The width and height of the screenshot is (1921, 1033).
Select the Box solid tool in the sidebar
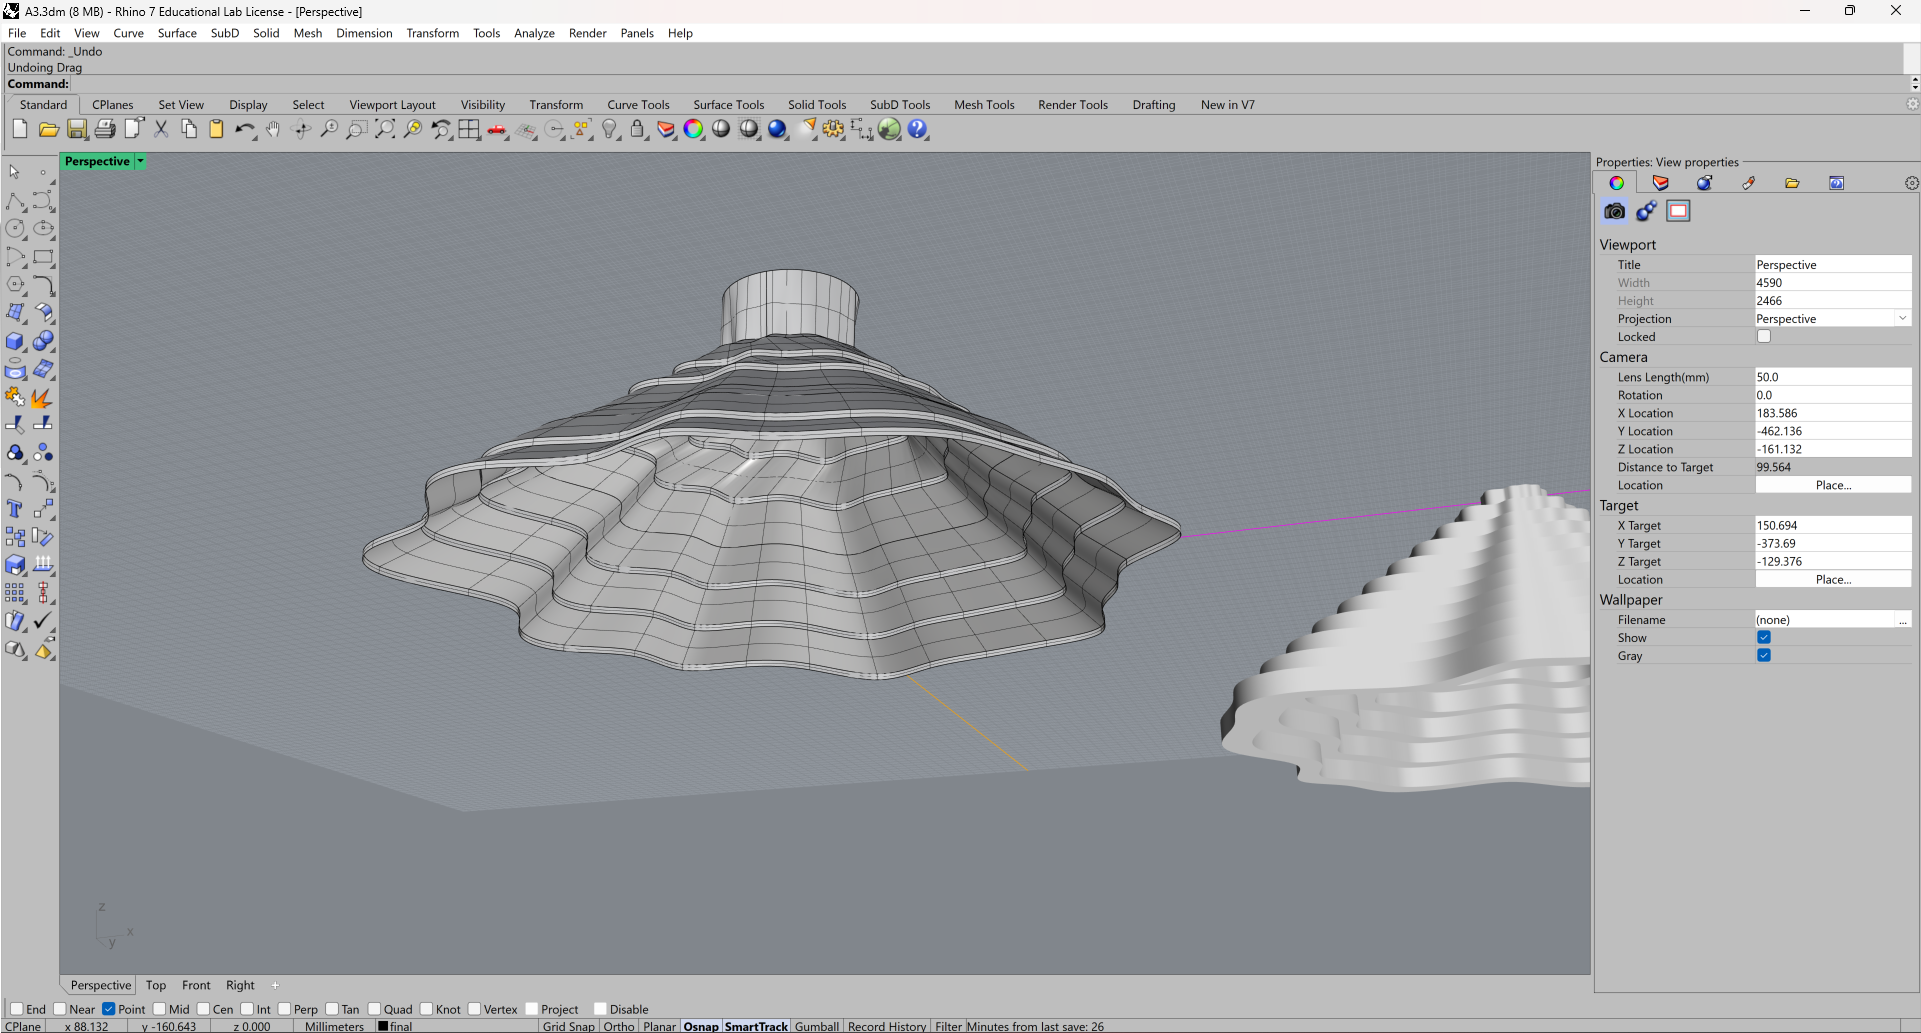tap(15, 341)
